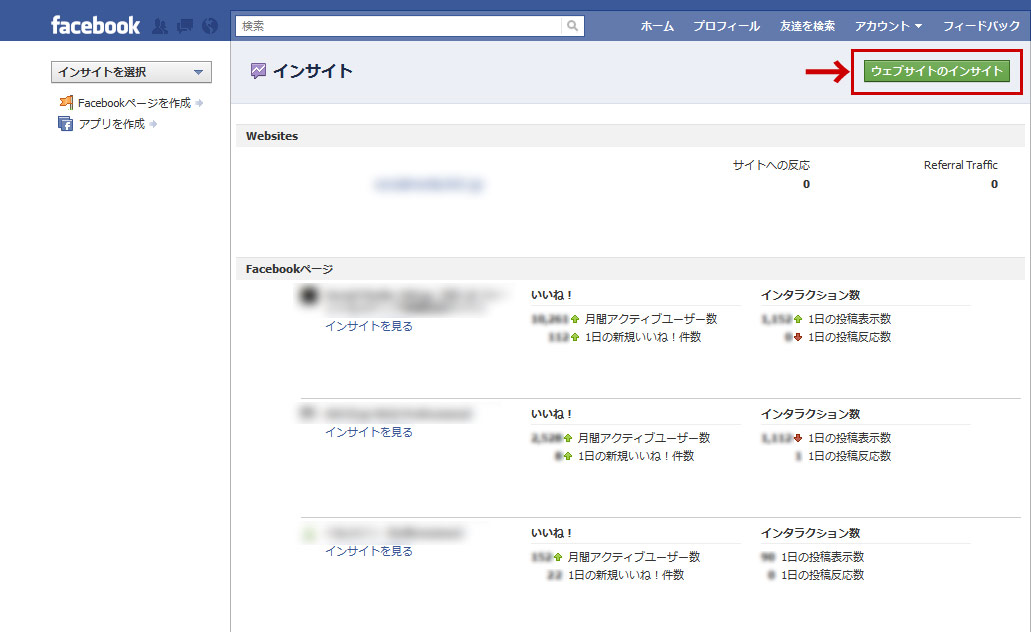
Task: Click the search magnifier button
Action: pyautogui.click(x=573, y=26)
